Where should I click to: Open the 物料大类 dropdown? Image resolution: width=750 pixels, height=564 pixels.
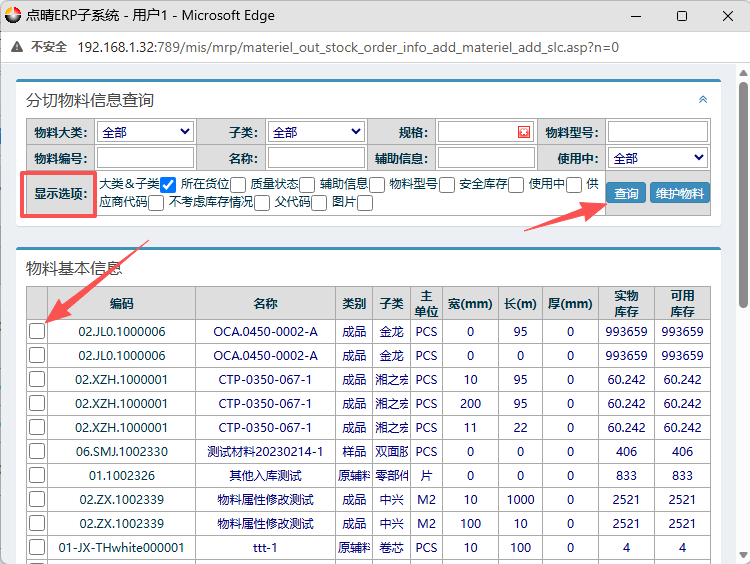coord(145,132)
